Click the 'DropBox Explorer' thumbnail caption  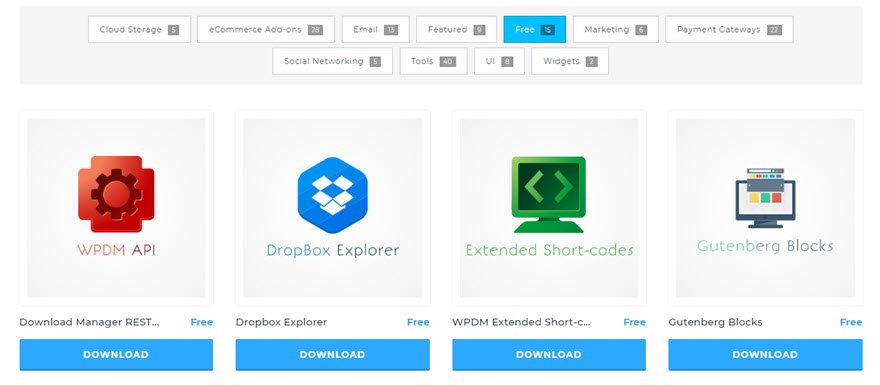(x=333, y=250)
